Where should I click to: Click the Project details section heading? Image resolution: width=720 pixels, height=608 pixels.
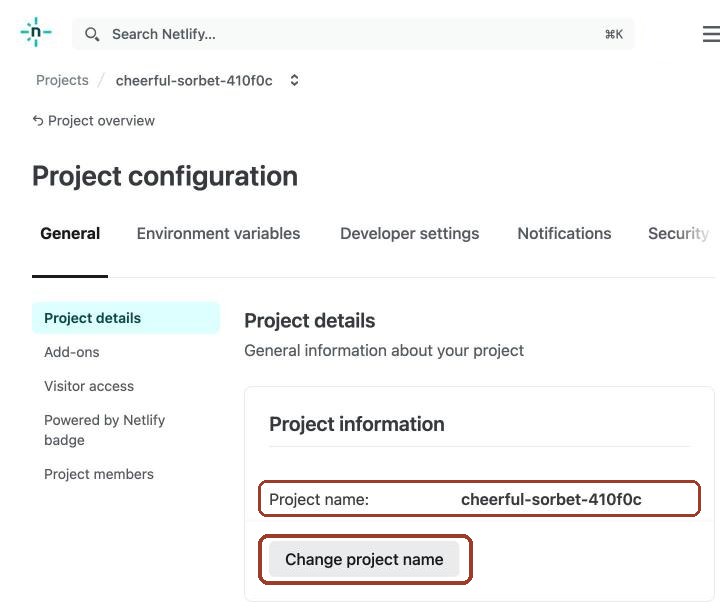click(x=309, y=321)
